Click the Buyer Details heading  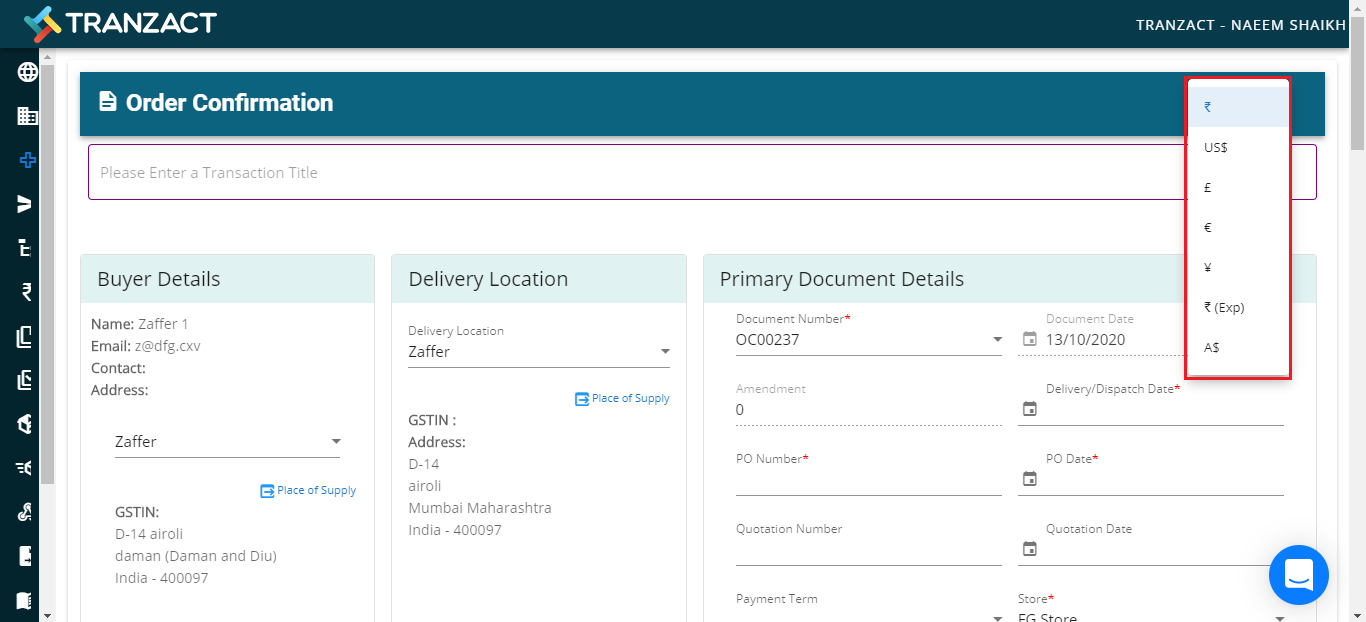click(158, 279)
